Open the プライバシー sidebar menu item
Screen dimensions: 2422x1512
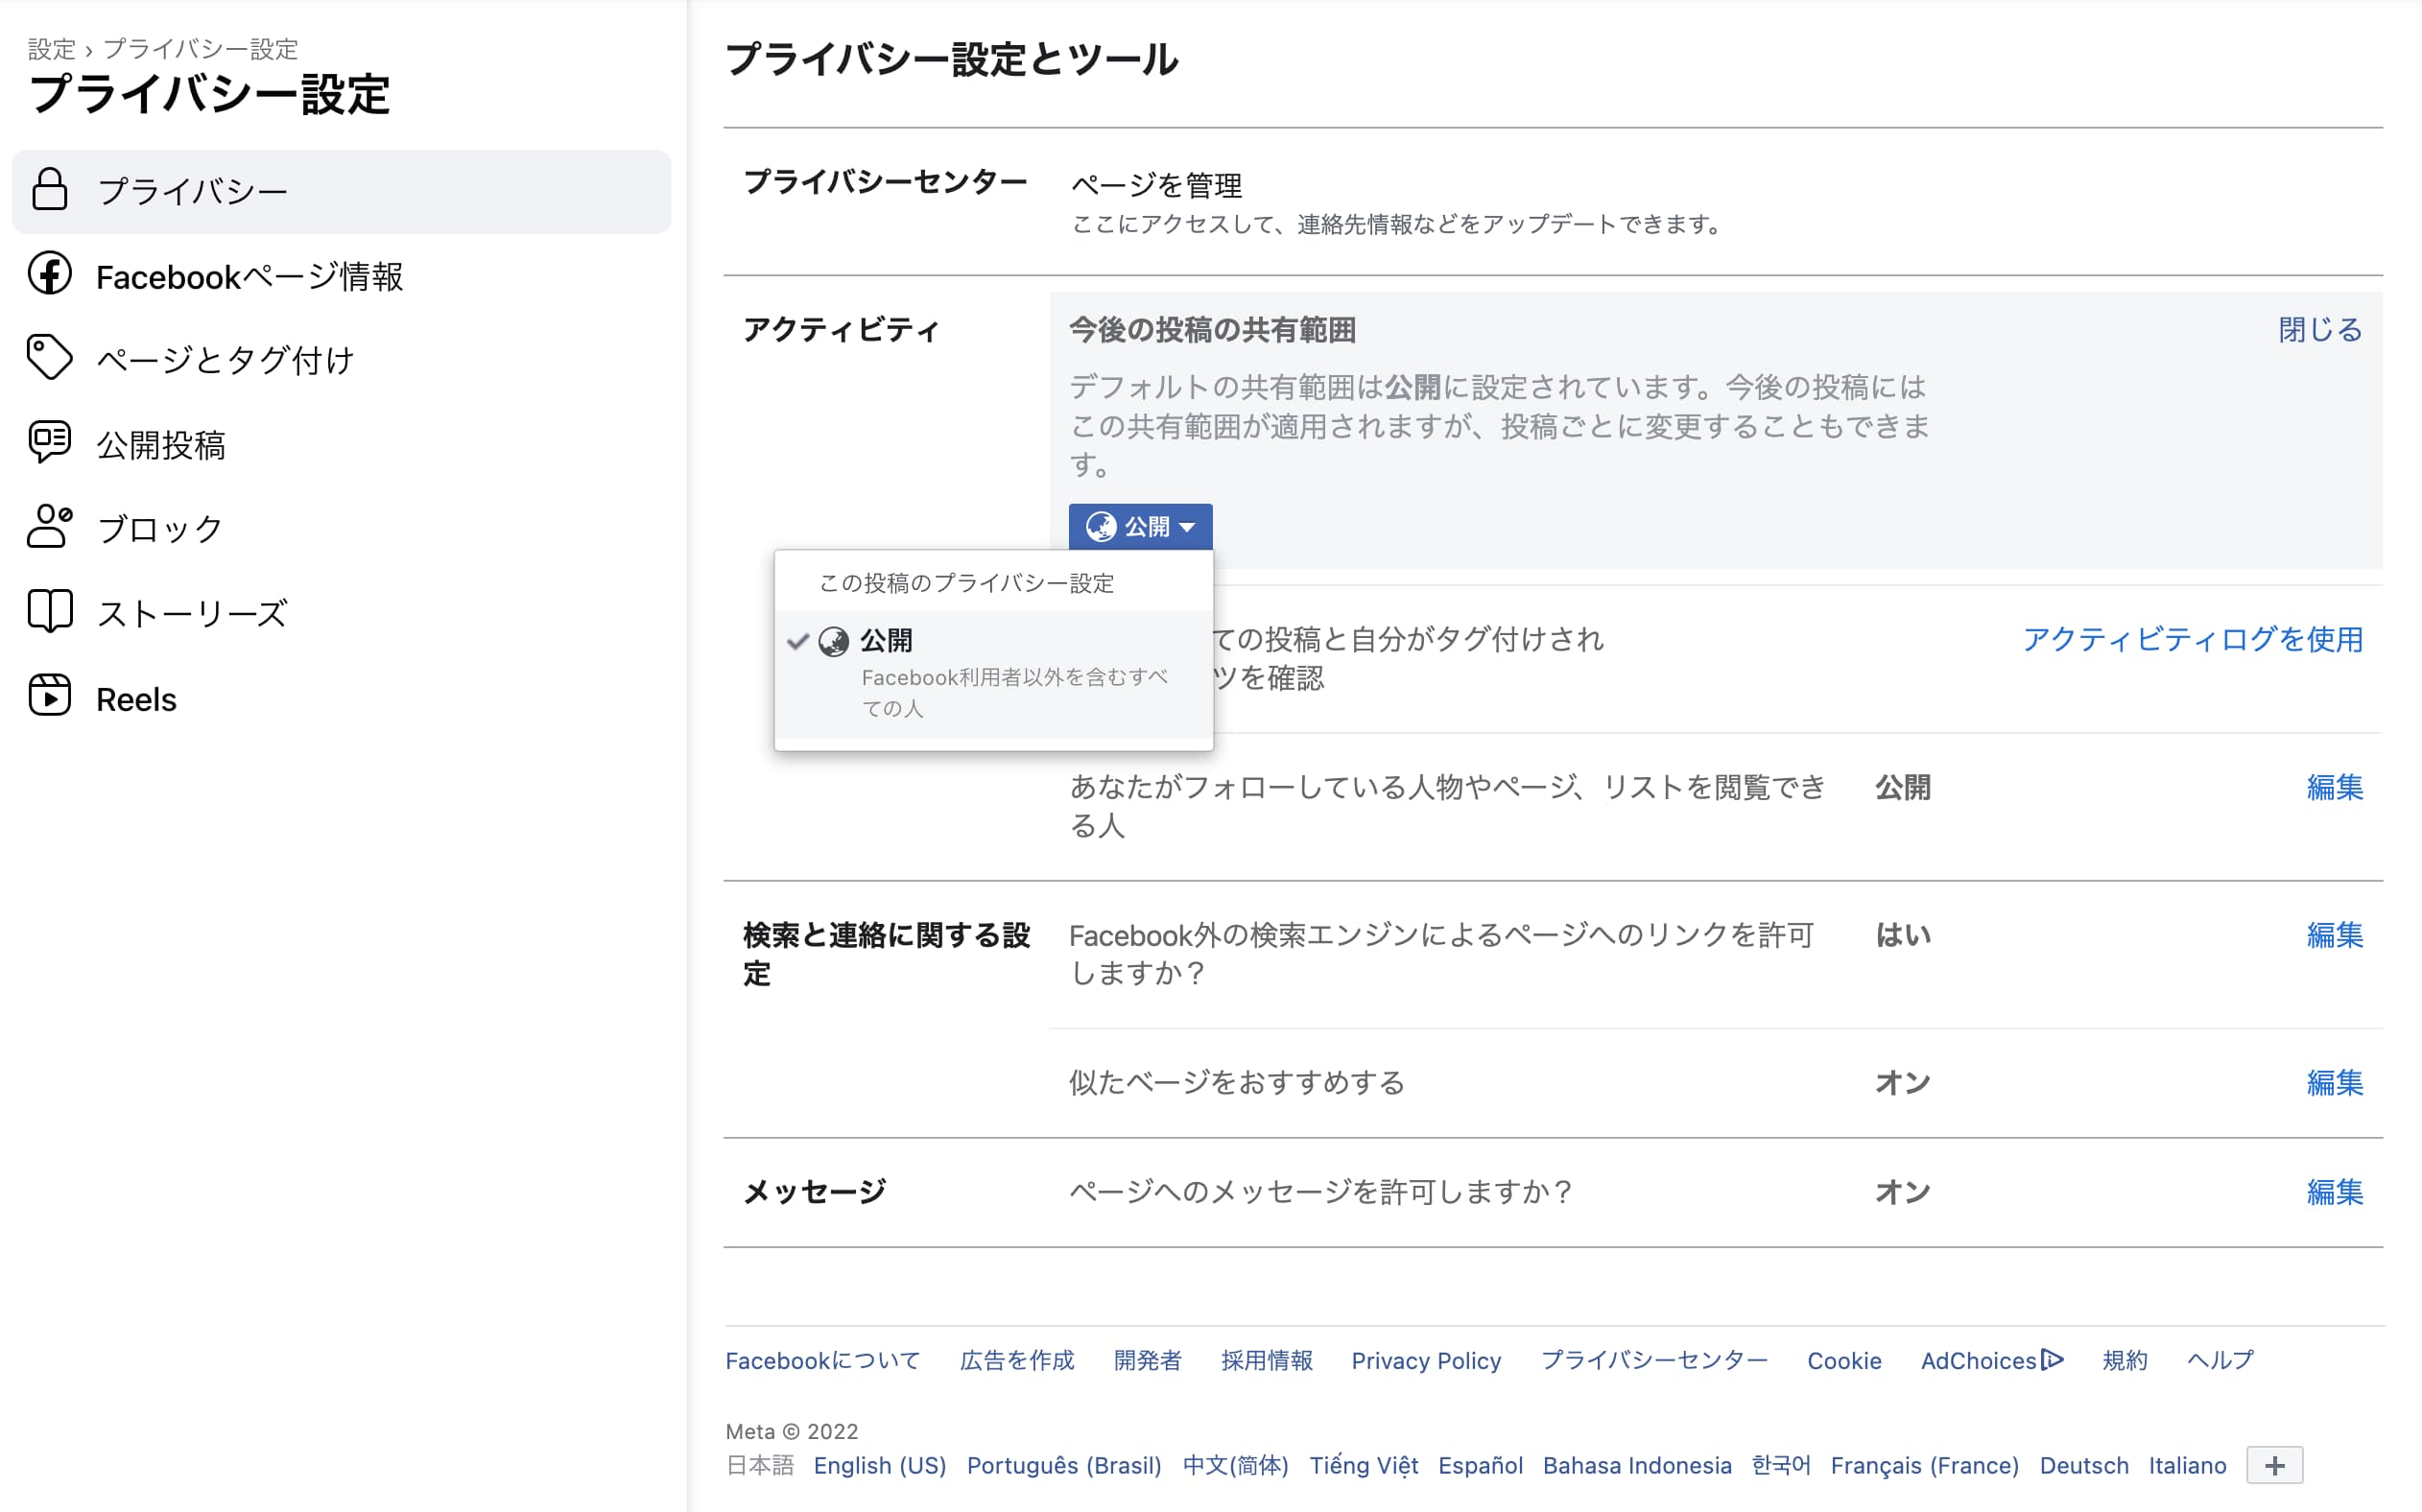[341, 191]
